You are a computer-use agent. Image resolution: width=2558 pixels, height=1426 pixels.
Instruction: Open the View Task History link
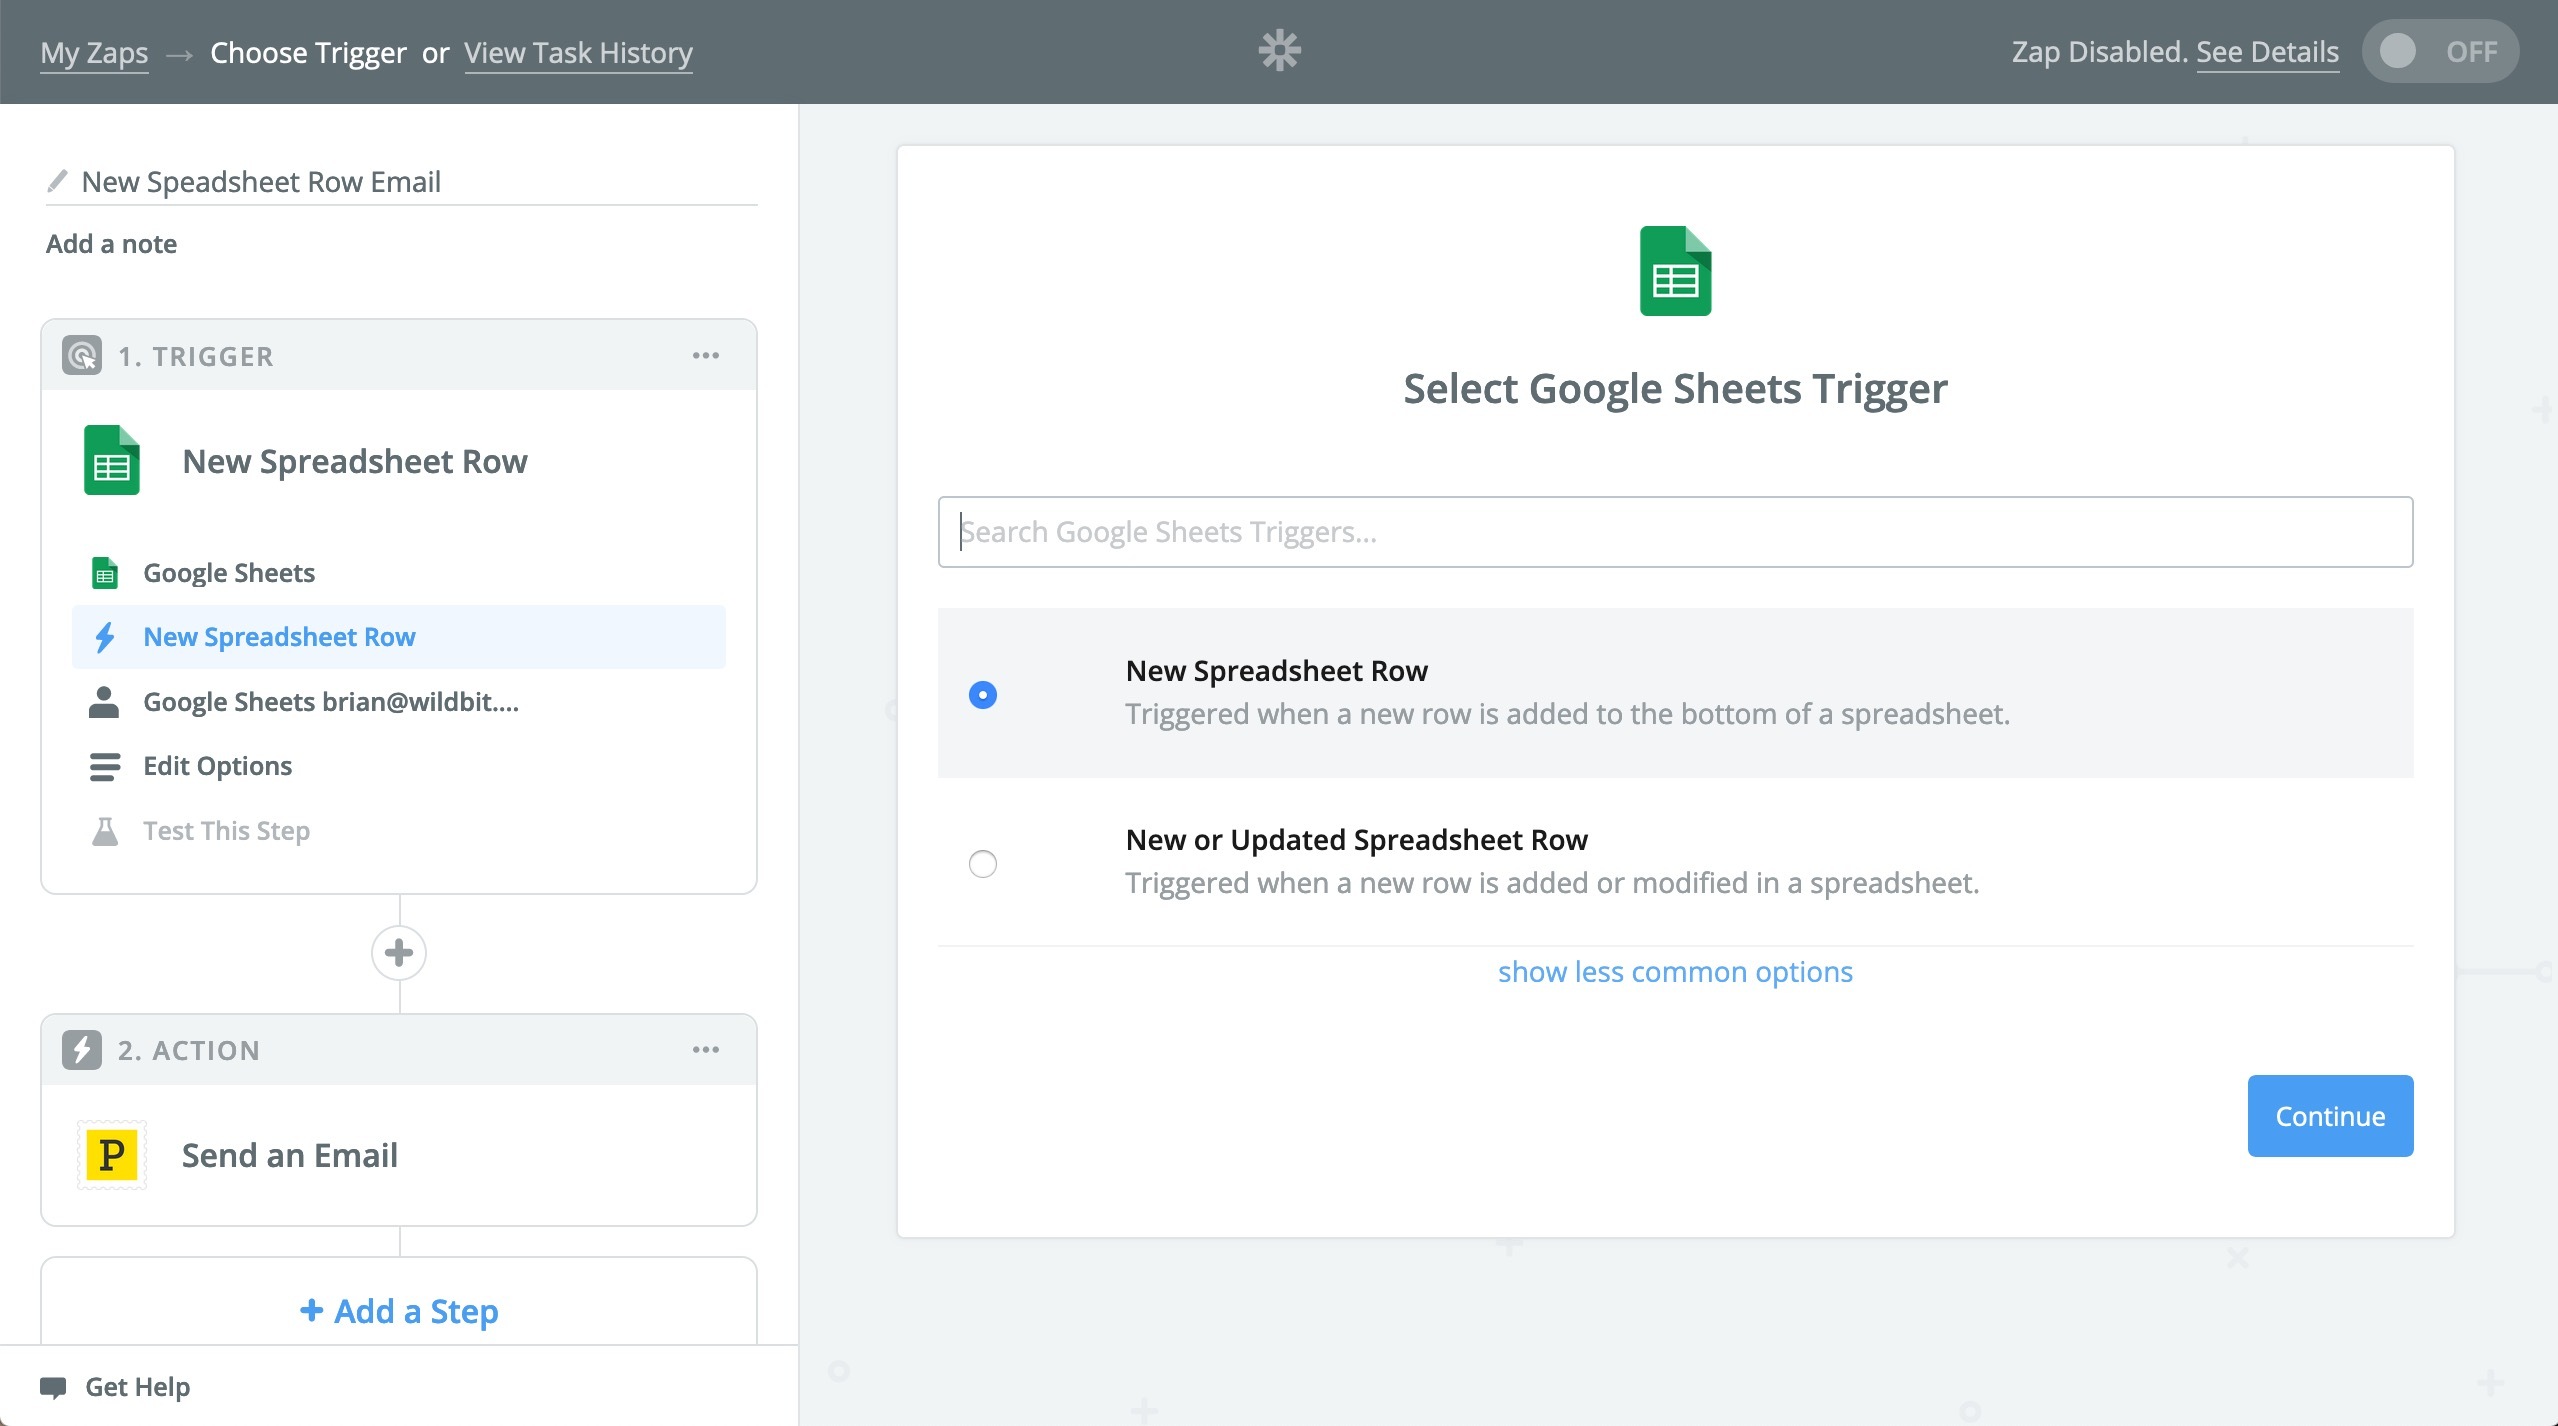coord(578,53)
